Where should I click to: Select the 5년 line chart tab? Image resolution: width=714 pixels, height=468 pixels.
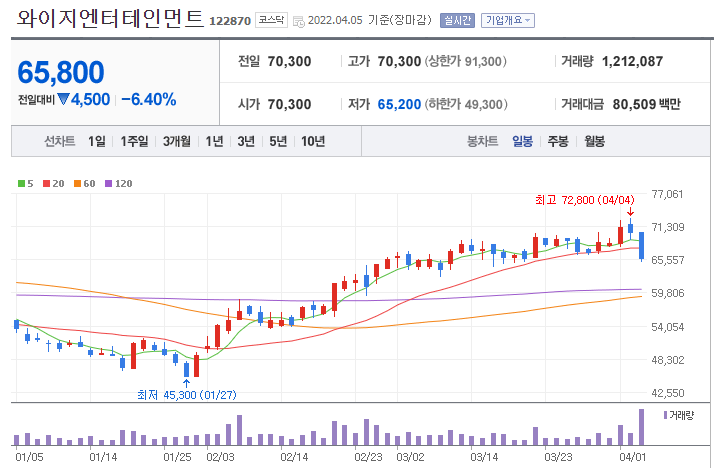point(278,141)
